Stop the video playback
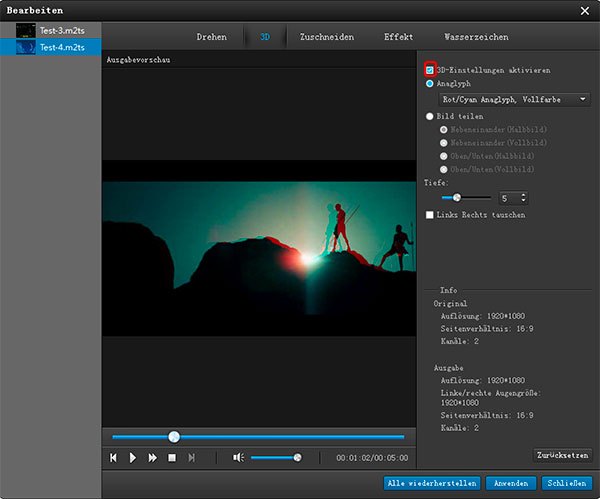 coord(172,458)
